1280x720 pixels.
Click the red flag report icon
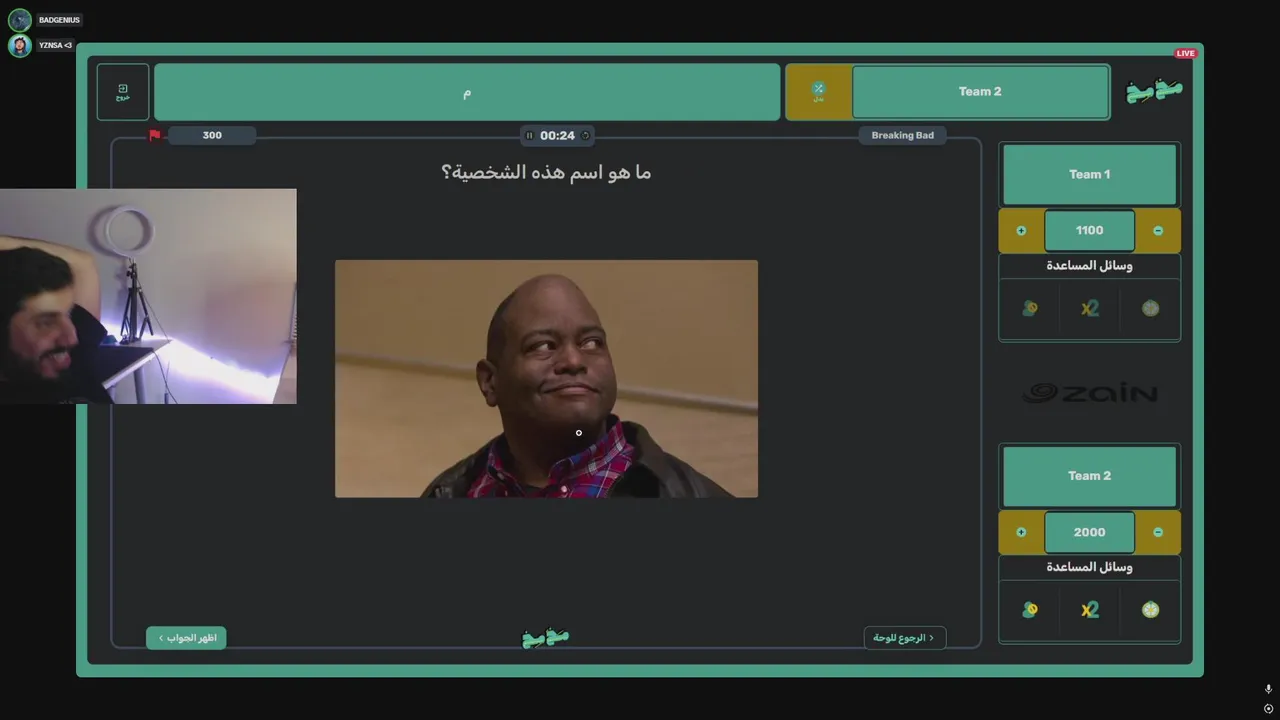(155, 135)
